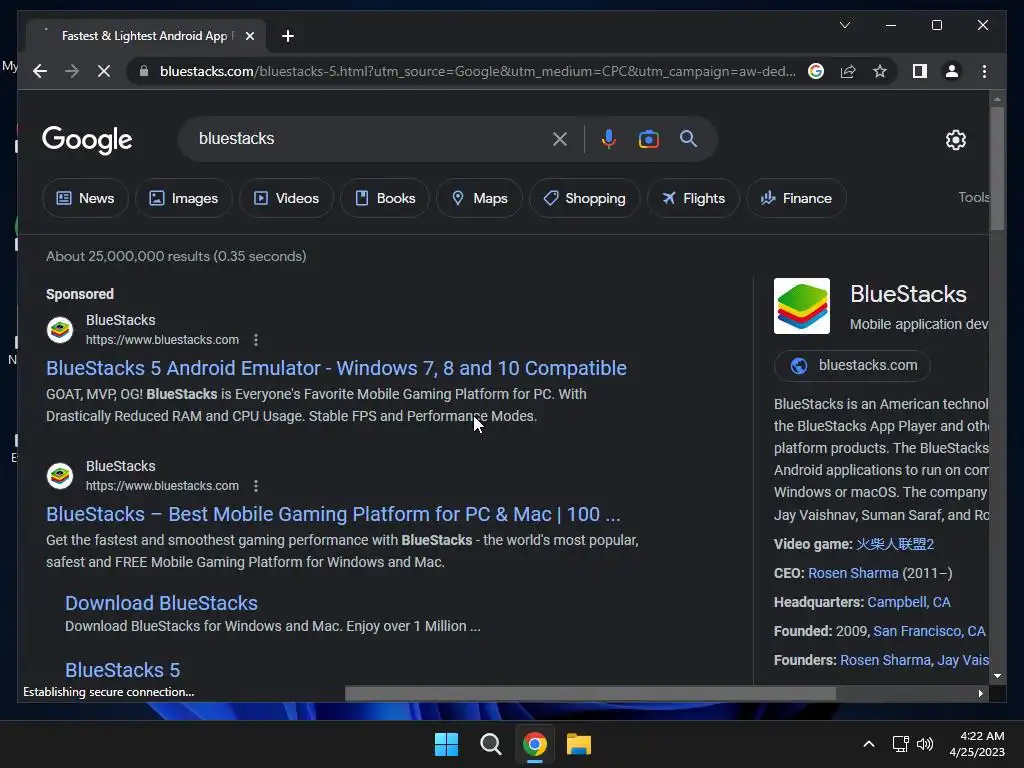Click first result's BlueStacks favicon
Viewport: 1024px width, 768px height.
[x=59, y=330]
